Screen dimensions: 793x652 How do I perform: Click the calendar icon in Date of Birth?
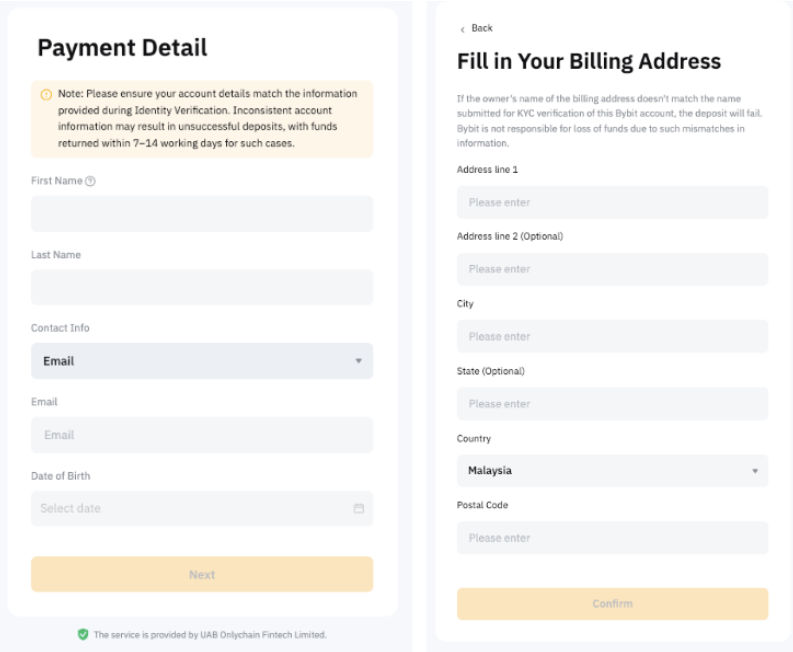[359, 509]
